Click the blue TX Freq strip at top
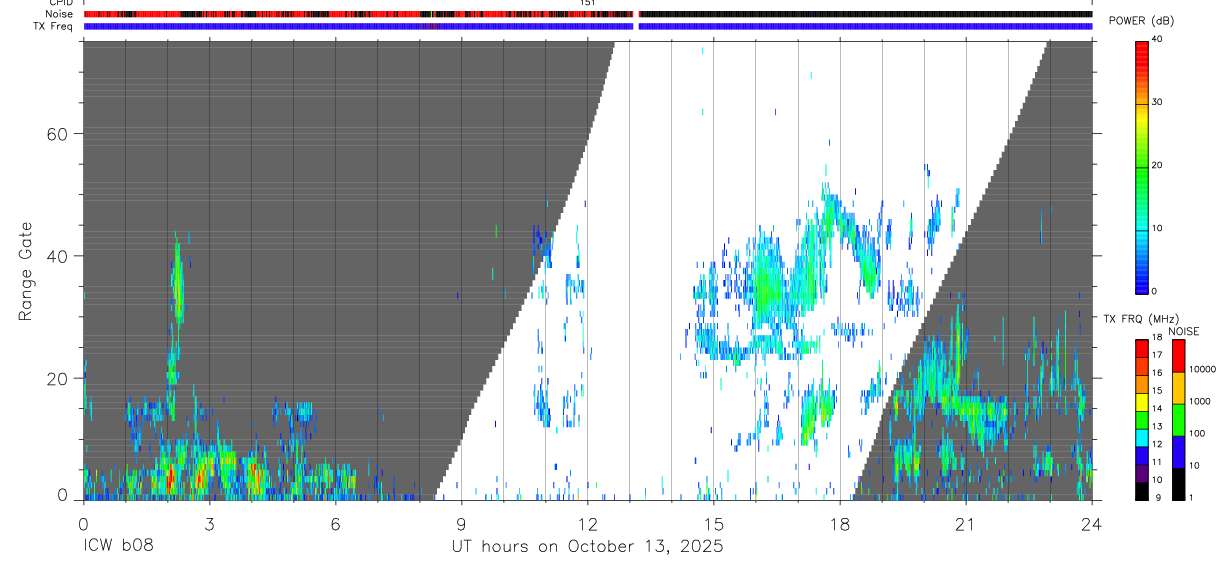This screenshot has width=1228, height=567. (587, 26)
